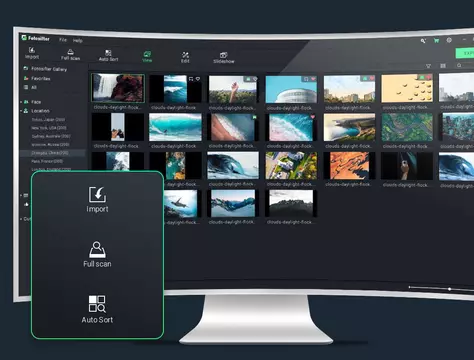Click the green Export button
This screenshot has height=360, width=474.
click(x=465, y=53)
